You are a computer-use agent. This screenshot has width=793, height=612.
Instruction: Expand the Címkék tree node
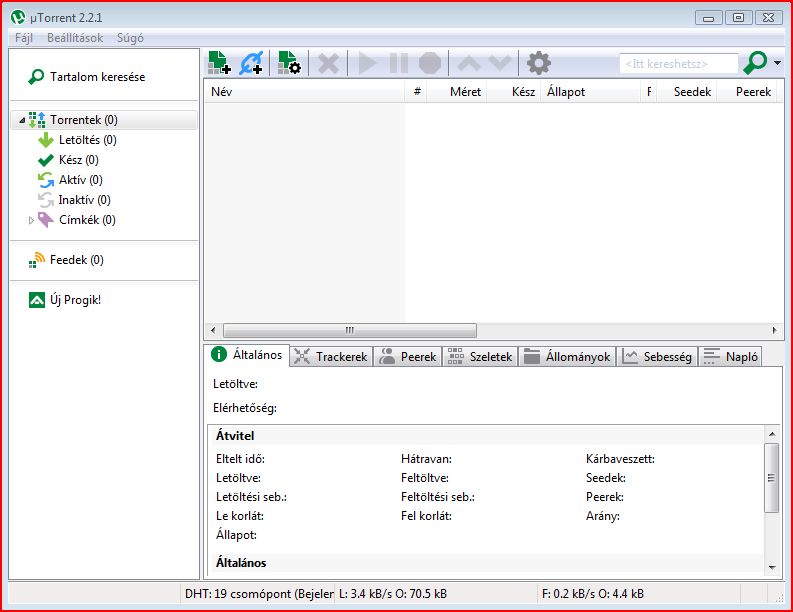(31, 221)
